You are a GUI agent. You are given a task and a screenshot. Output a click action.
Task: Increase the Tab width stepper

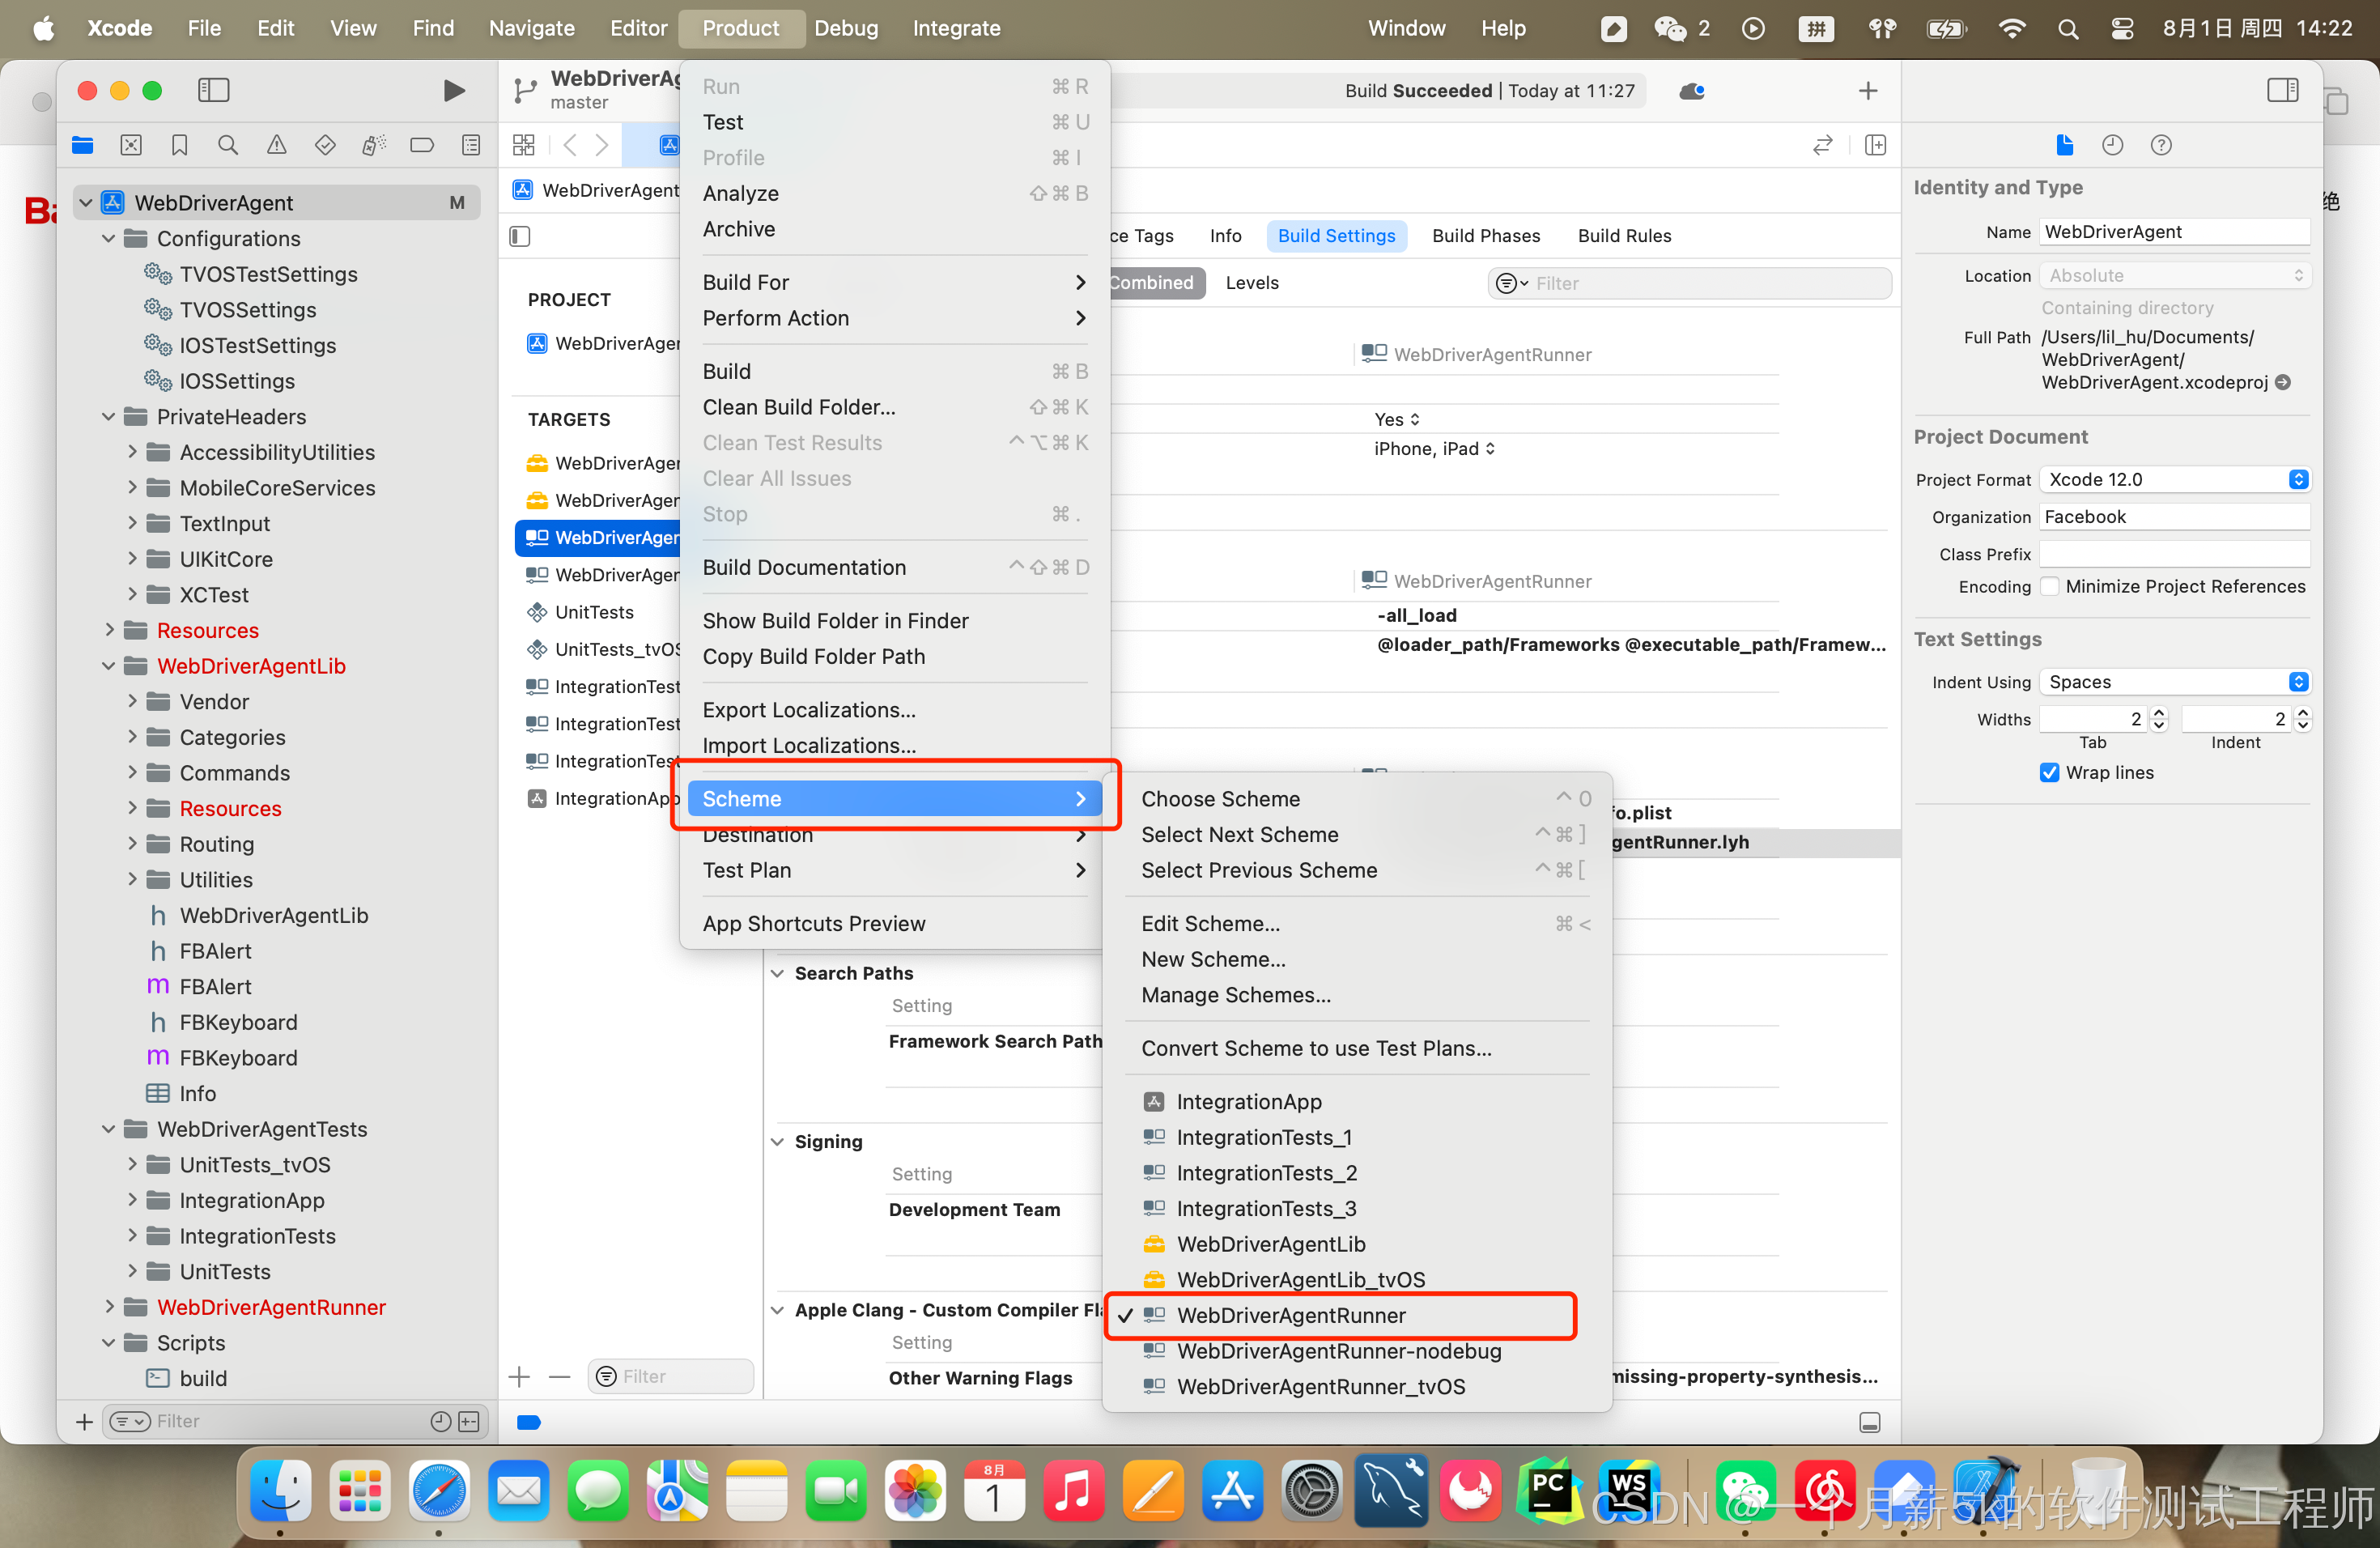click(x=2158, y=713)
